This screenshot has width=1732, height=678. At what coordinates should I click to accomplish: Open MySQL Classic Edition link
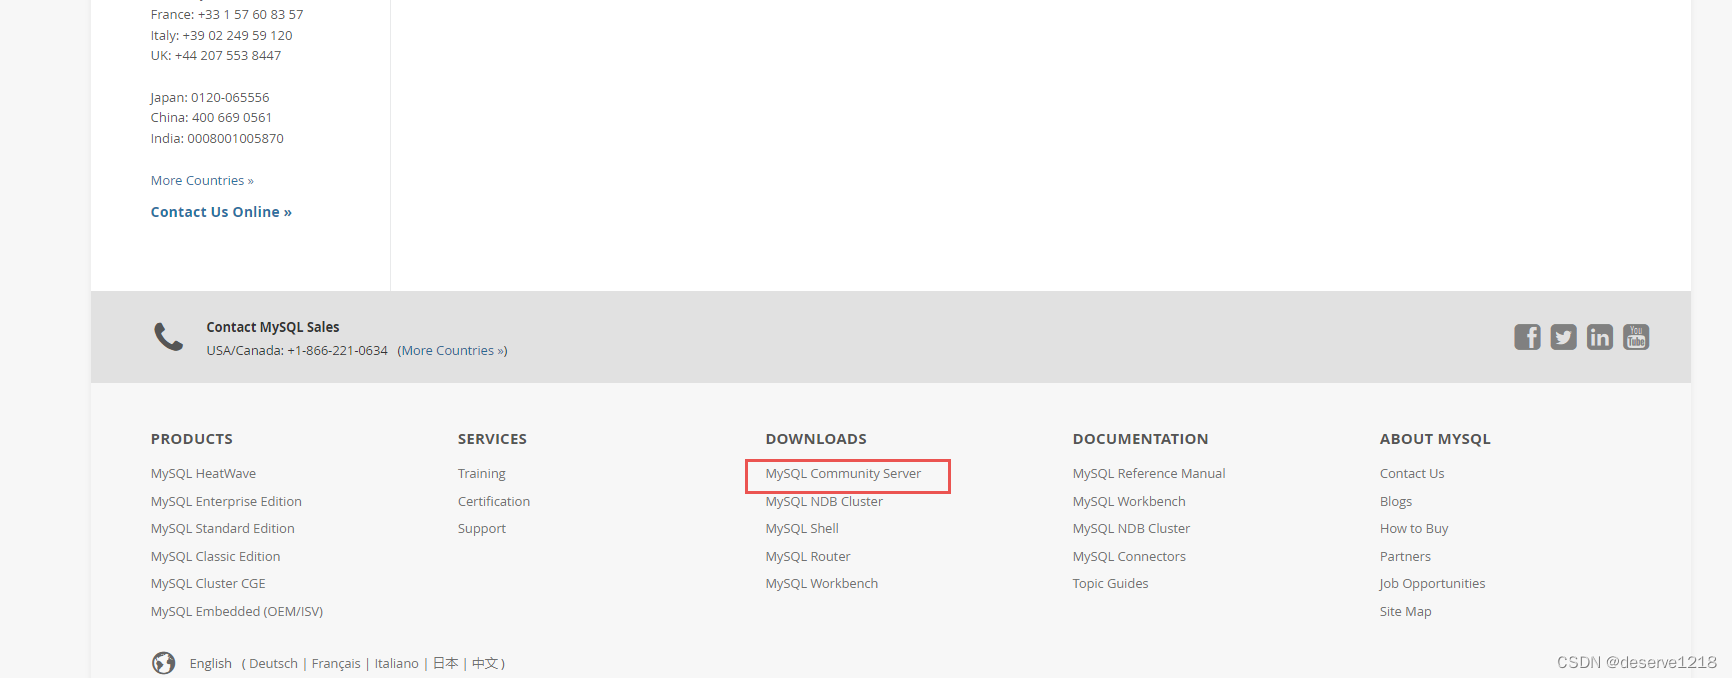(215, 557)
